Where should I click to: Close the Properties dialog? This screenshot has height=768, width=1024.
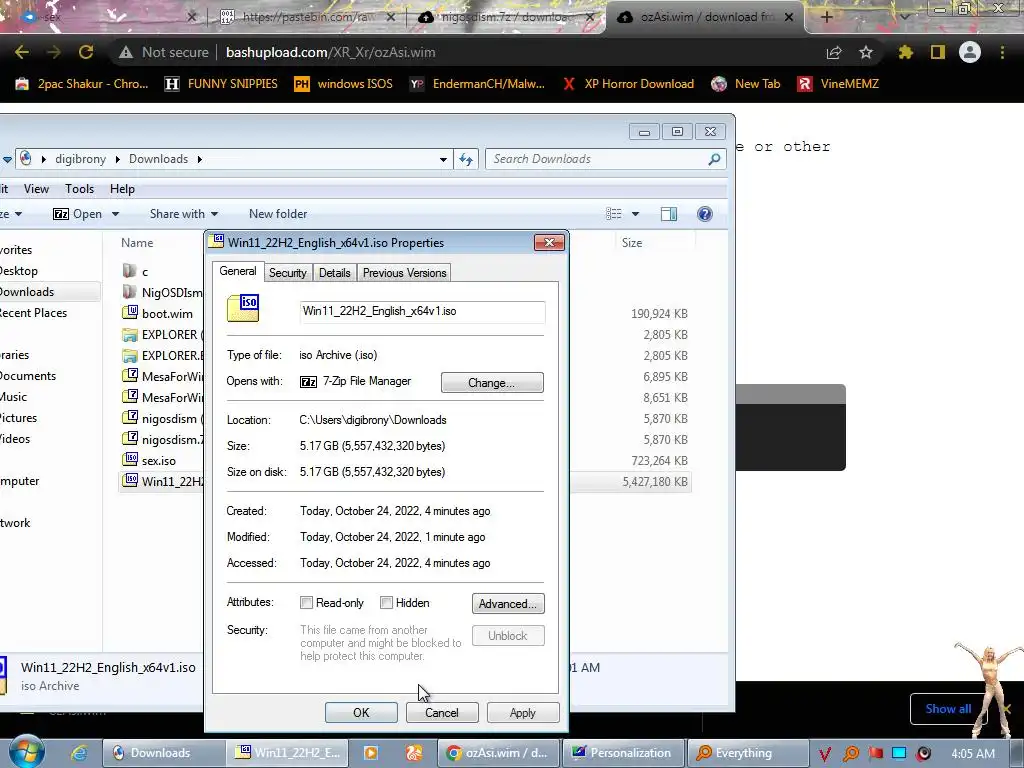click(x=549, y=243)
